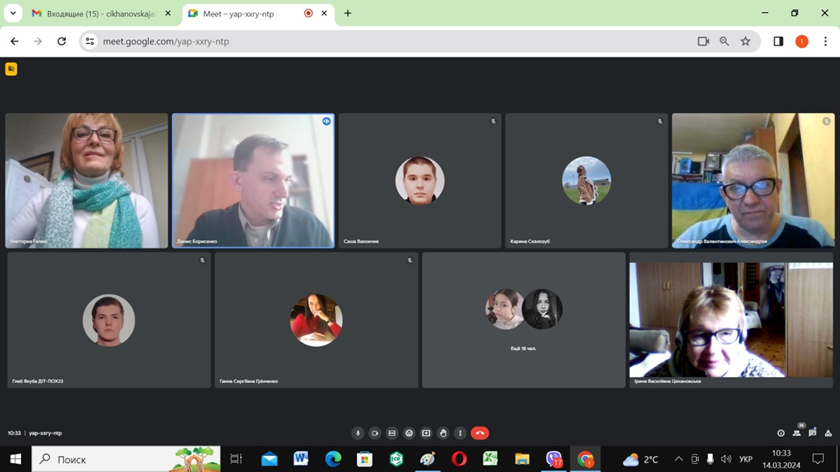Open more options three-dot menu in Meet
The width and height of the screenshot is (840, 472).
(x=460, y=433)
